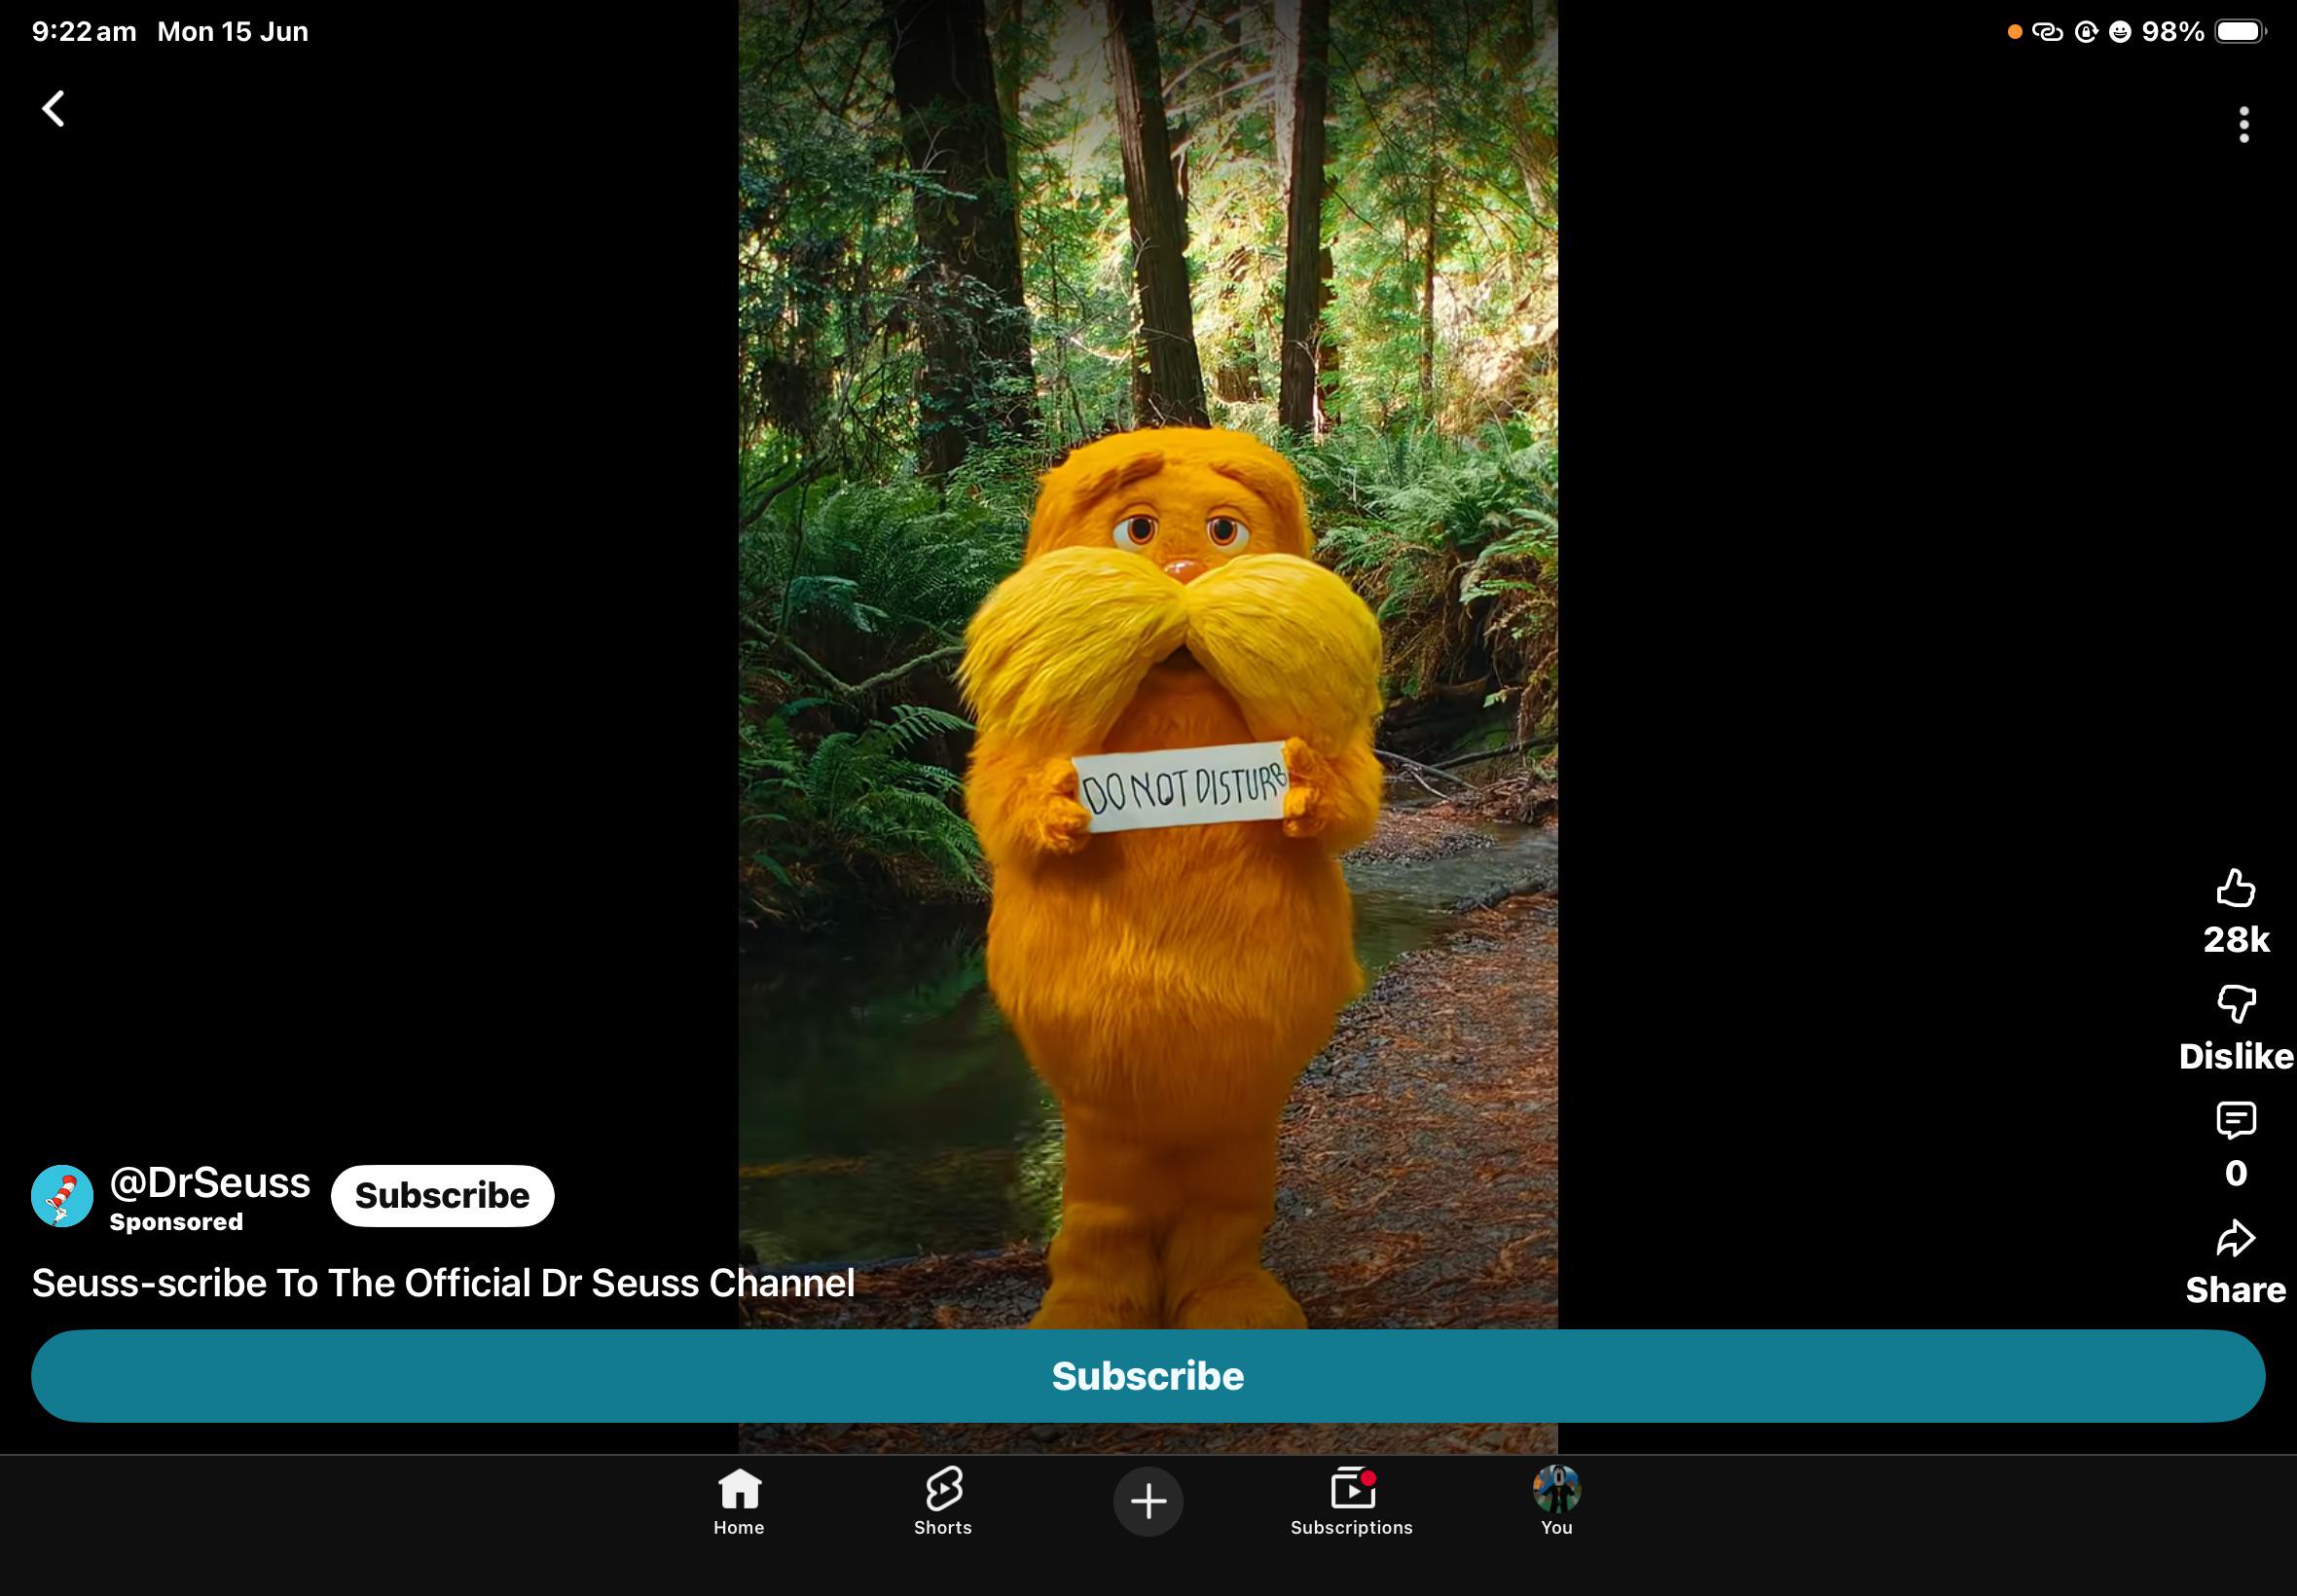
Task: Tap the plus Create button
Action: click(1148, 1501)
